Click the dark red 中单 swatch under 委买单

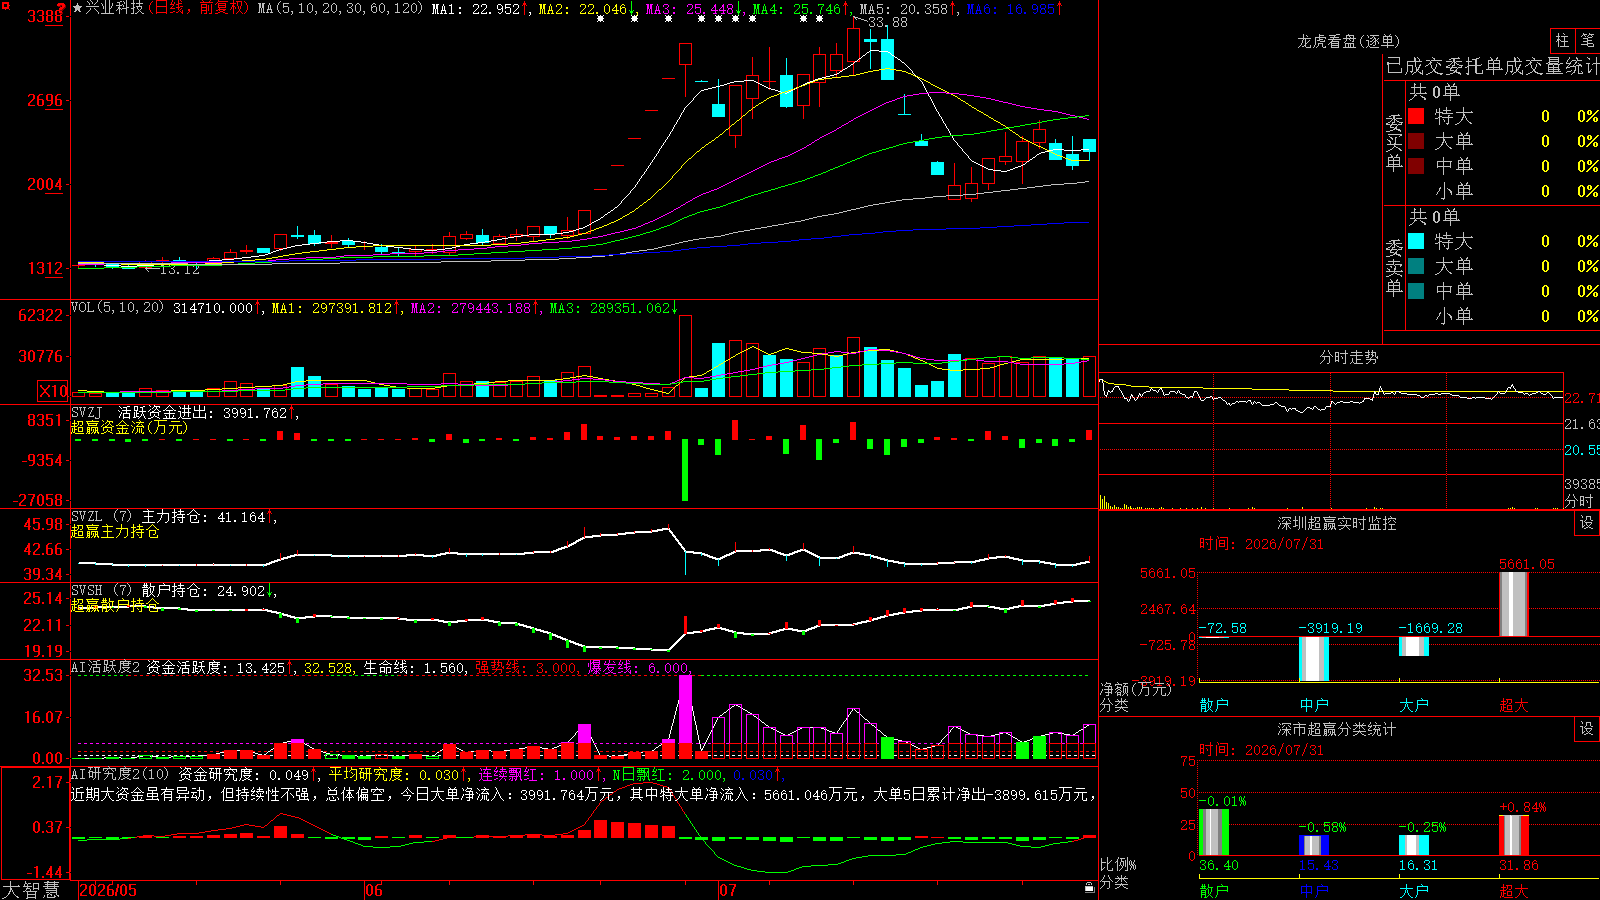(1416, 165)
